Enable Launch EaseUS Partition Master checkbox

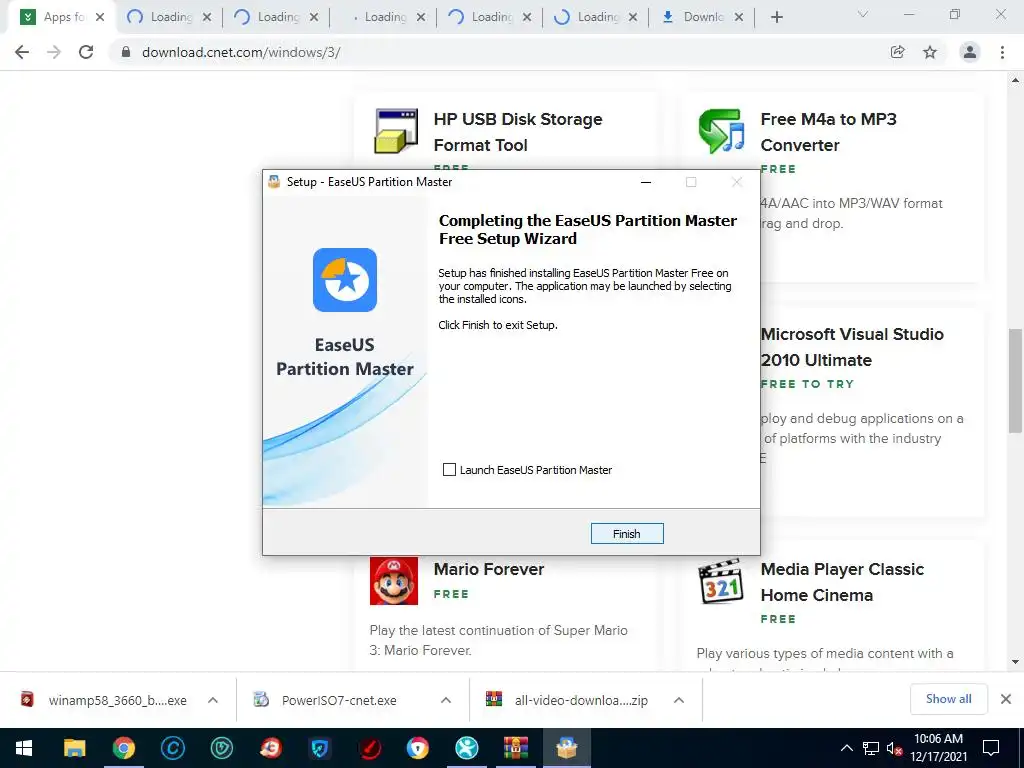[449, 470]
